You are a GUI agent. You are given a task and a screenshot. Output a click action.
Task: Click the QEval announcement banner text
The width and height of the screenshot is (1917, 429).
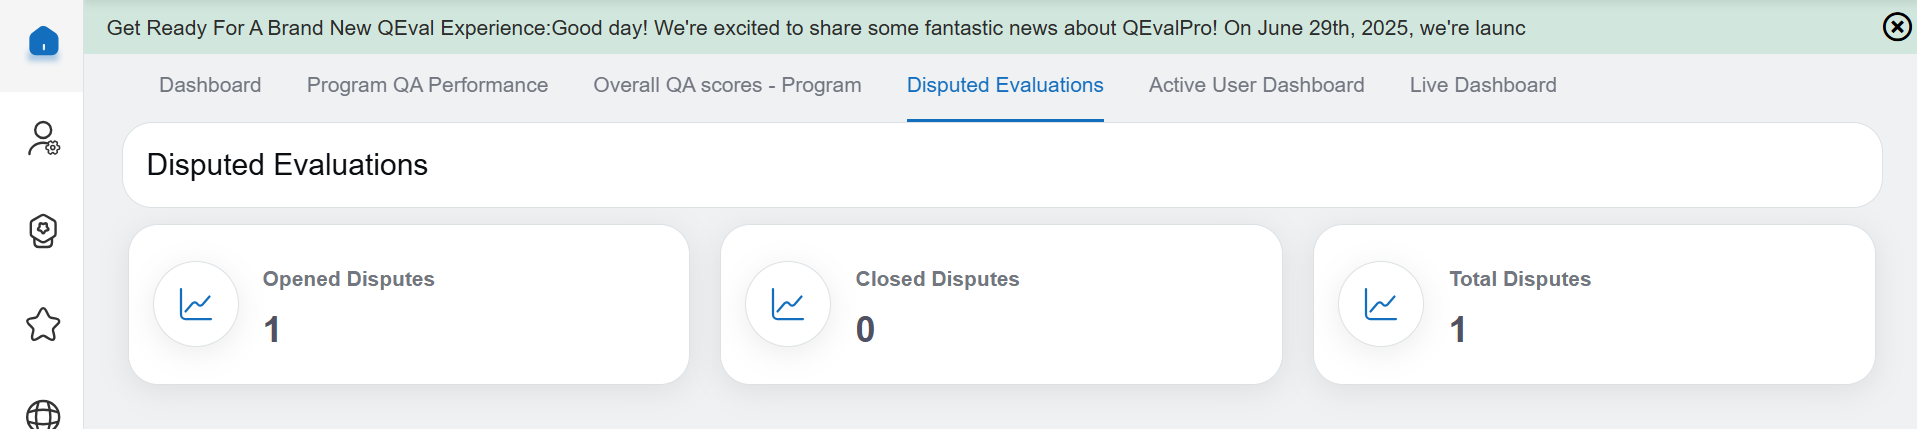coord(815,28)
